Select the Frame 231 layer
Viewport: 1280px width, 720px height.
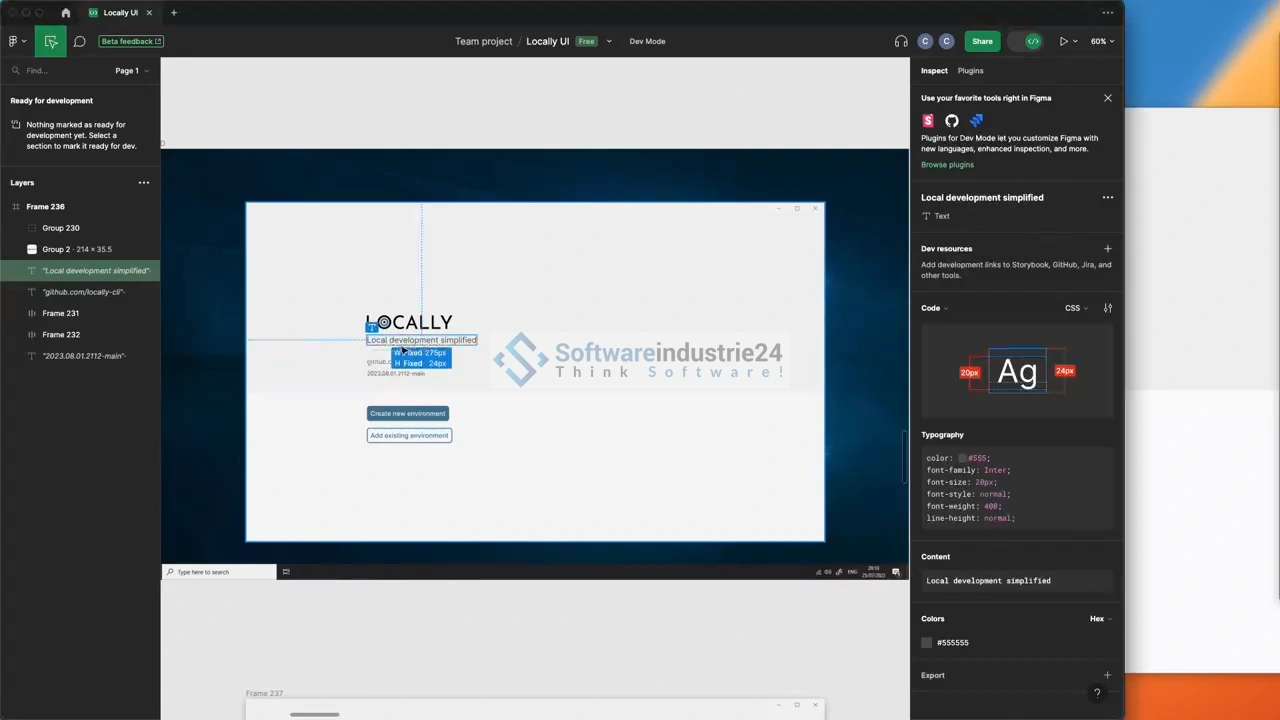click(61, 313)
